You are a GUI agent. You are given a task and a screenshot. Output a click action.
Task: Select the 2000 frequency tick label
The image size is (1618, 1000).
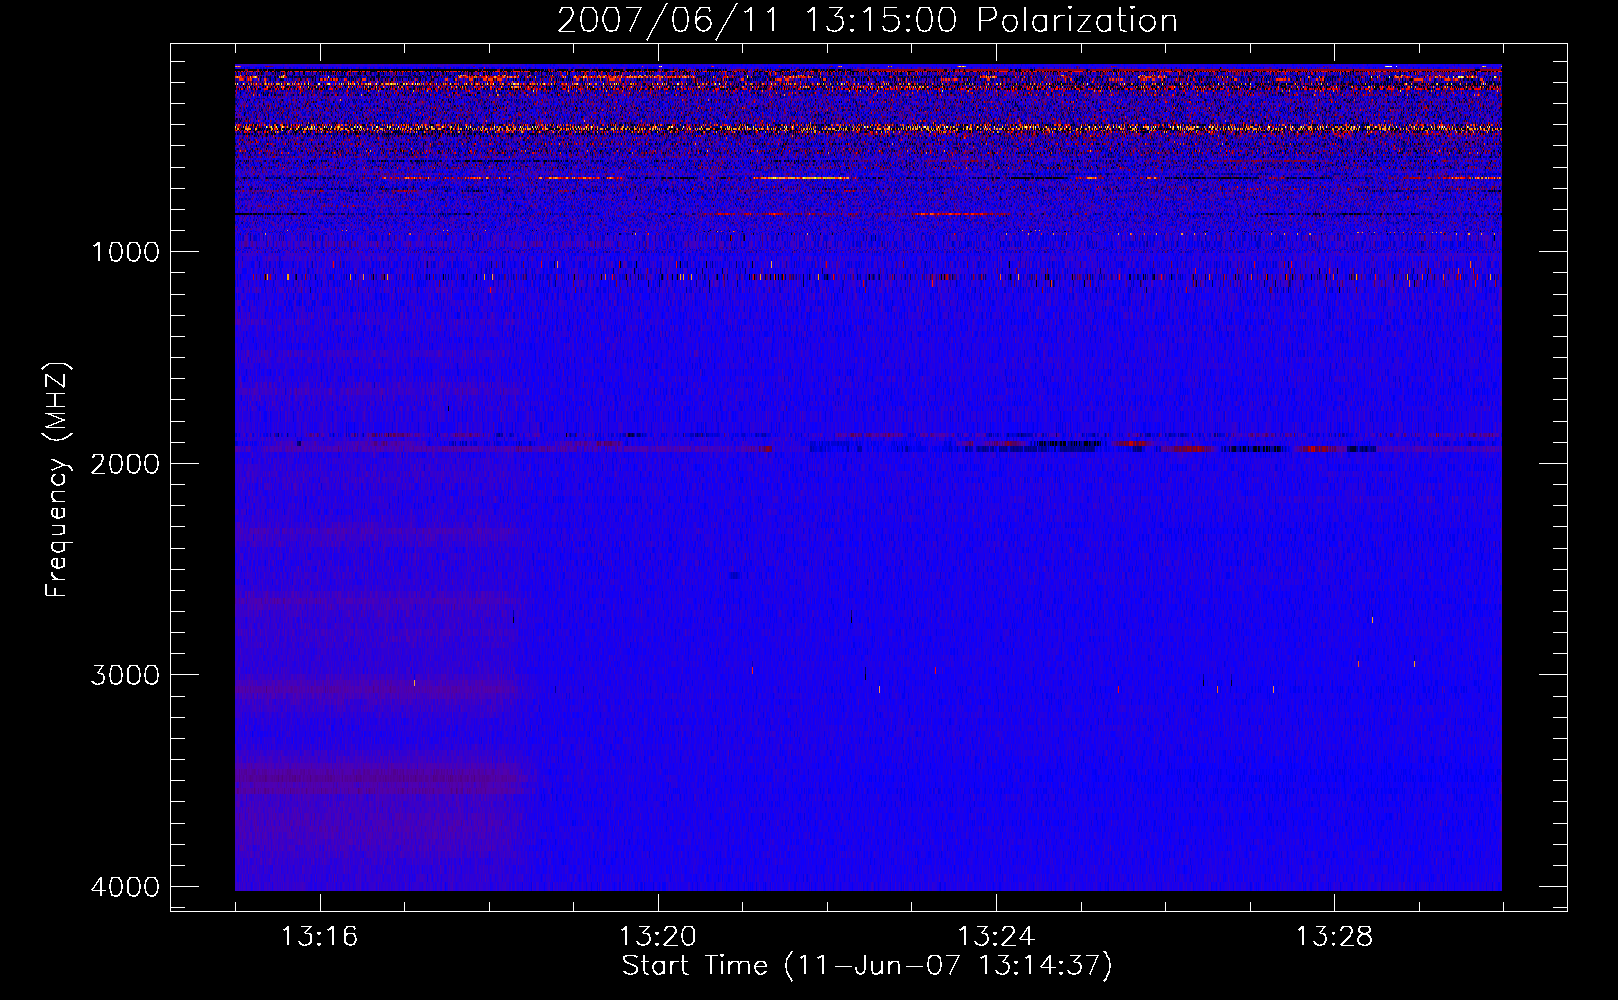point(125,464)
